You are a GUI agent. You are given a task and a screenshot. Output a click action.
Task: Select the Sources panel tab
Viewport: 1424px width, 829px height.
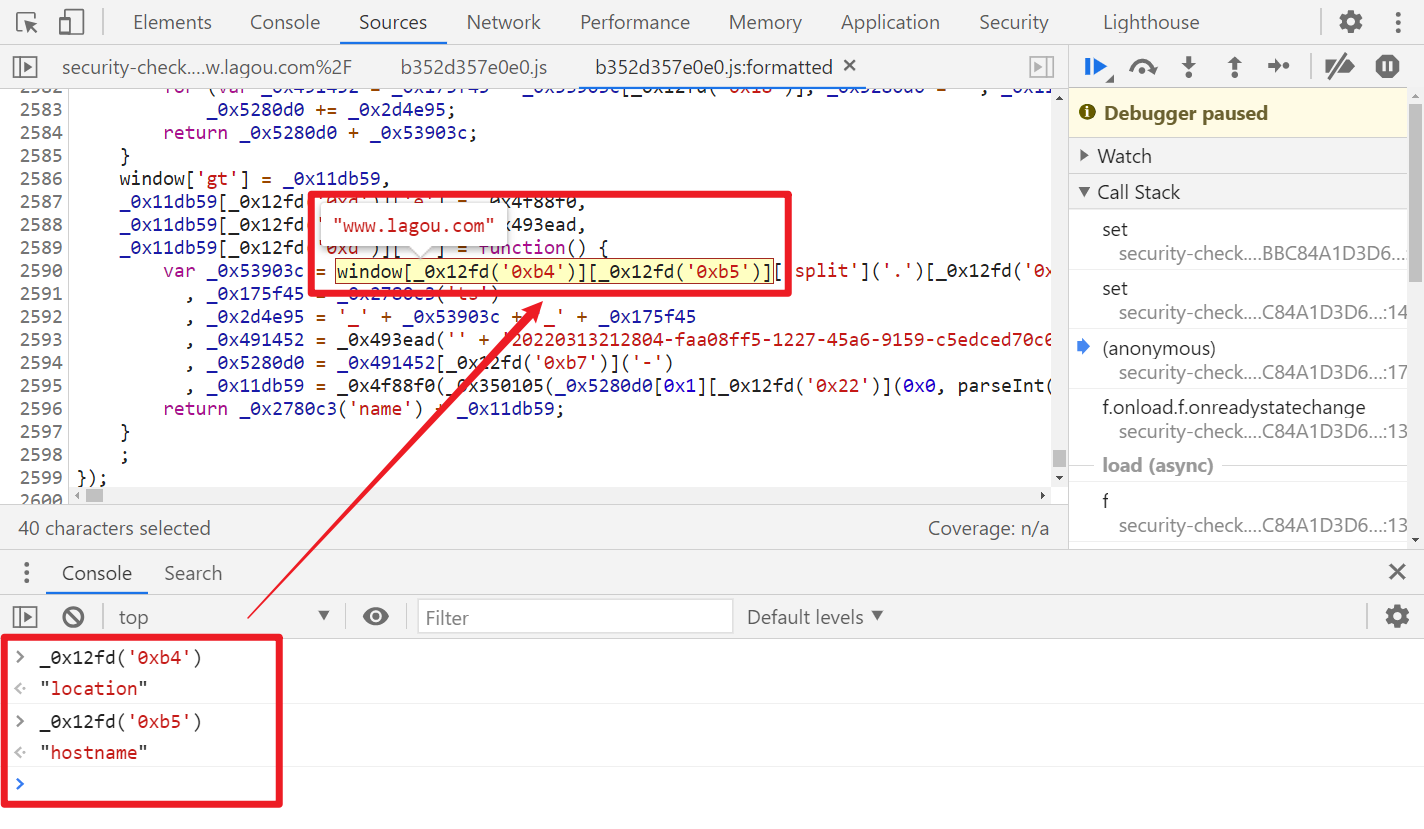click(393, 22)
